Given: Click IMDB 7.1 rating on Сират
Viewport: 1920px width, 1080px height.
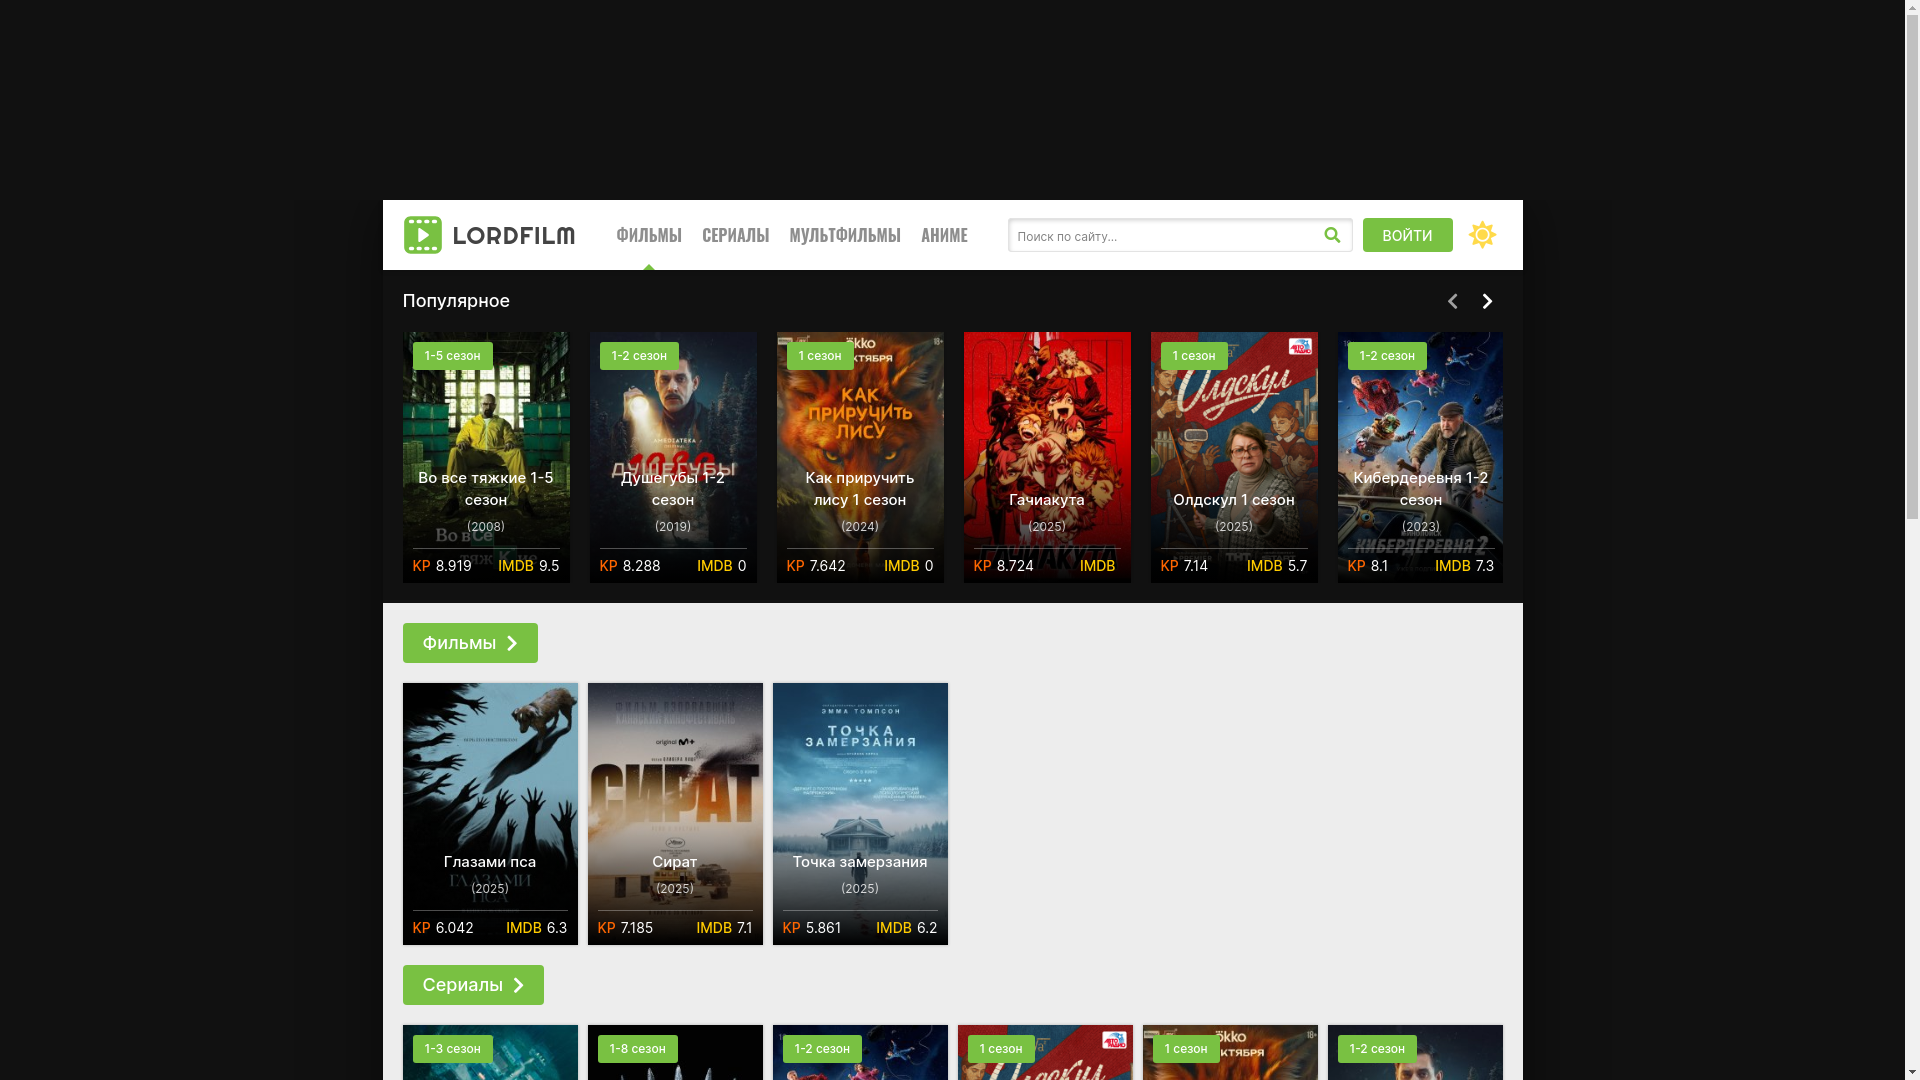Looking at the screenshot, I should pyautogui.click(x=724, y=928).
